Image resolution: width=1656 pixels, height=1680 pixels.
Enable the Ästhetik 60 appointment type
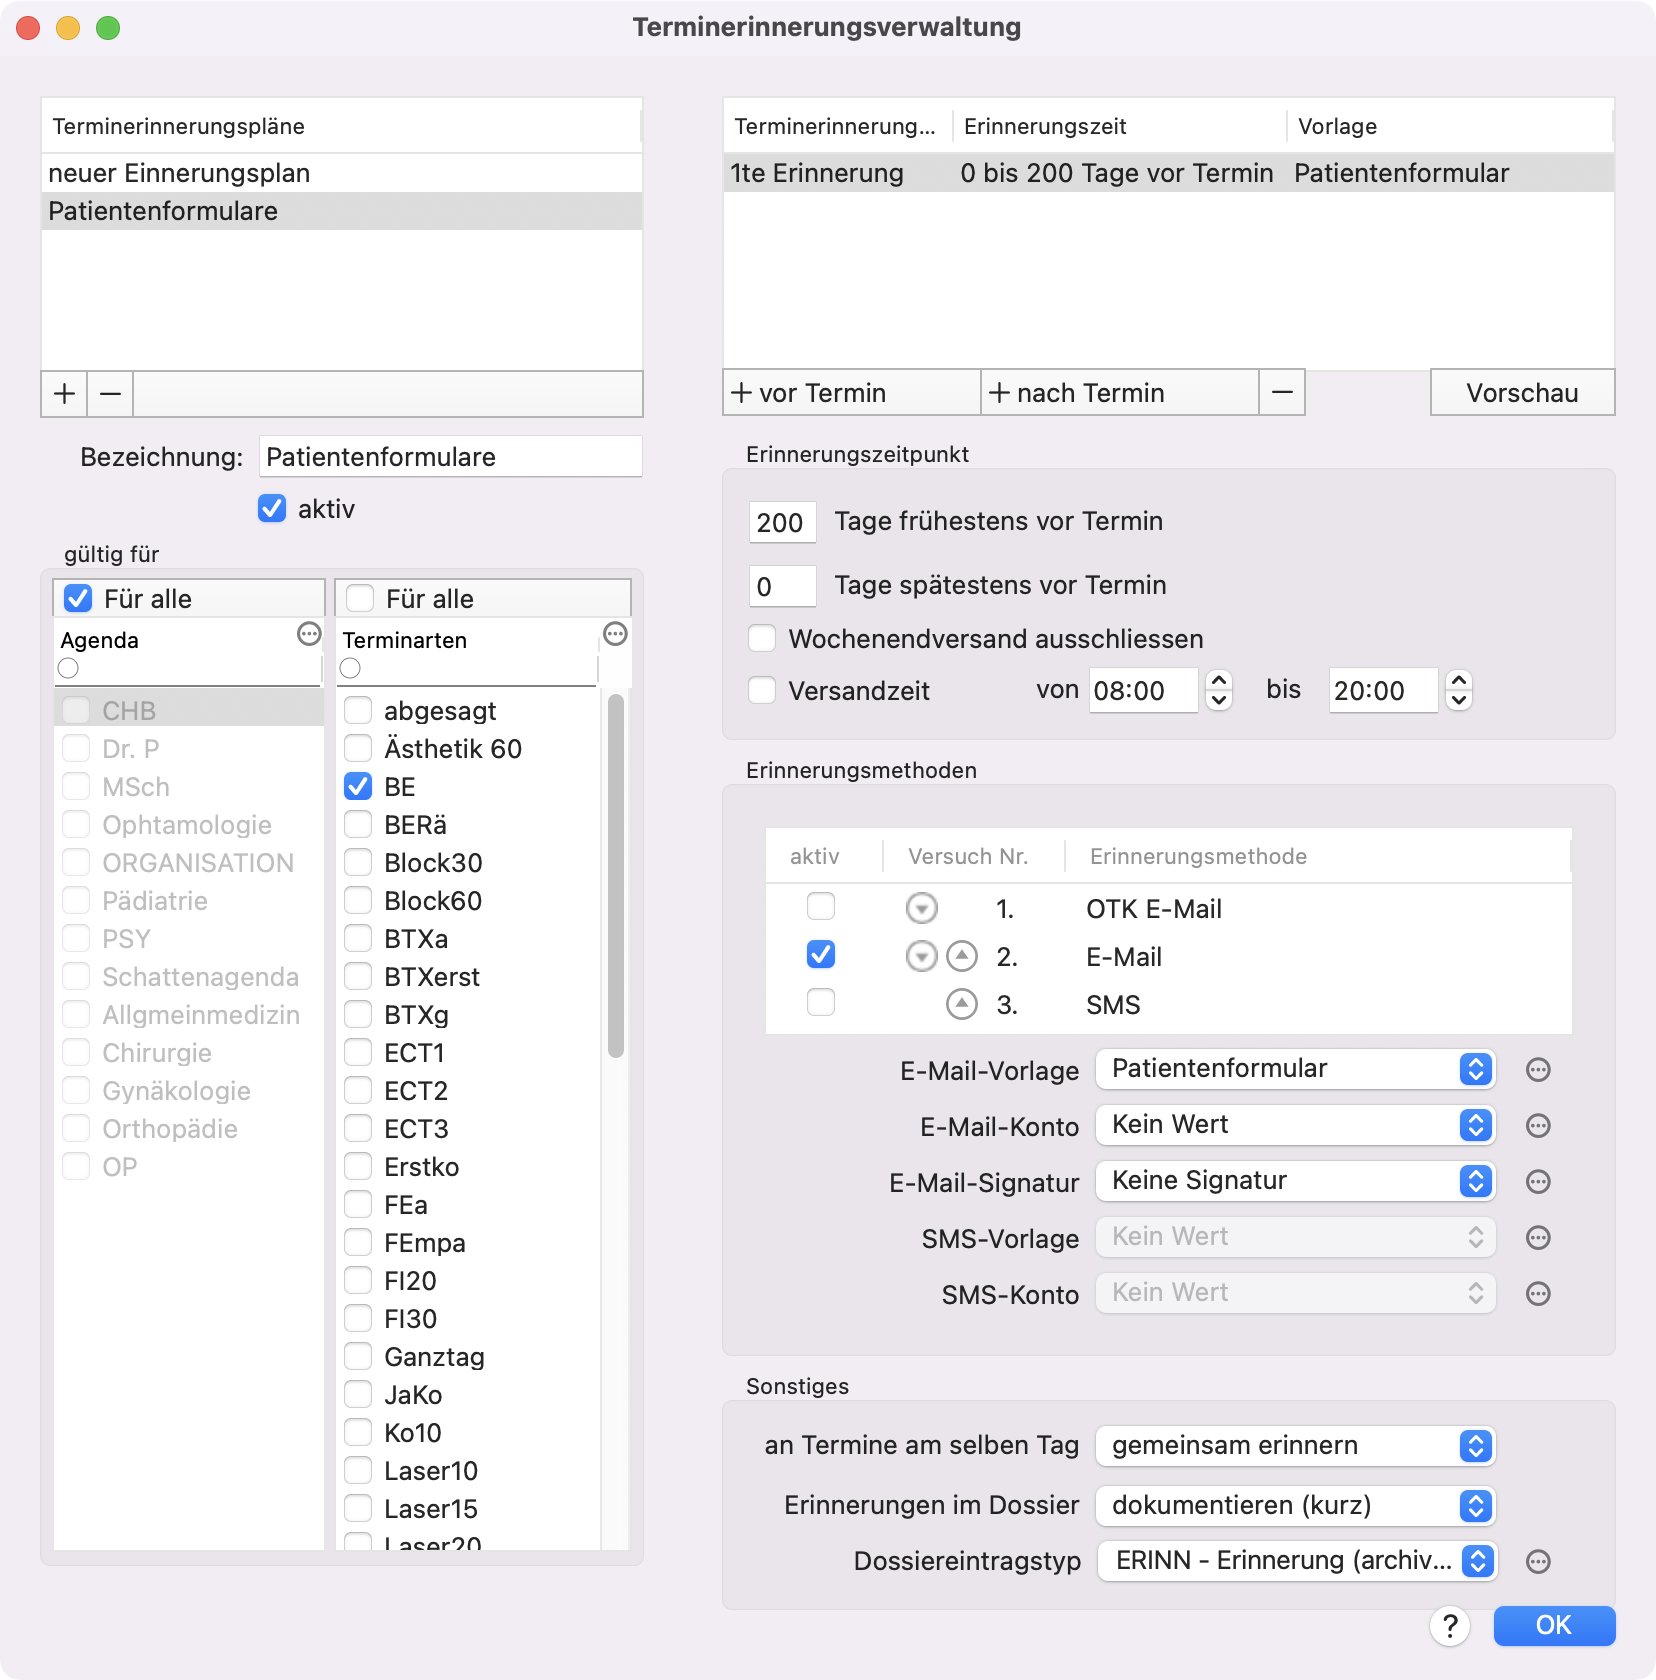pos(358,749)
